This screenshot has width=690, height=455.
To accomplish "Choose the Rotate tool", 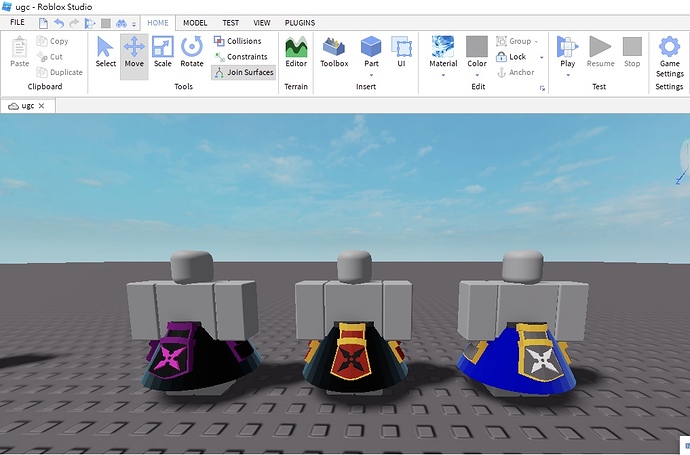I will pos(192,52).
